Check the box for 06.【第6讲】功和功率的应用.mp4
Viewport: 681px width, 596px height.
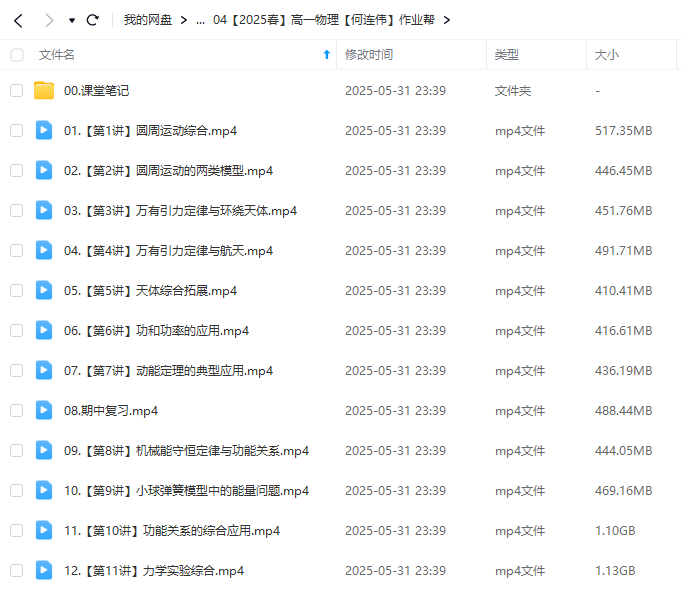[x=17, y=330]
